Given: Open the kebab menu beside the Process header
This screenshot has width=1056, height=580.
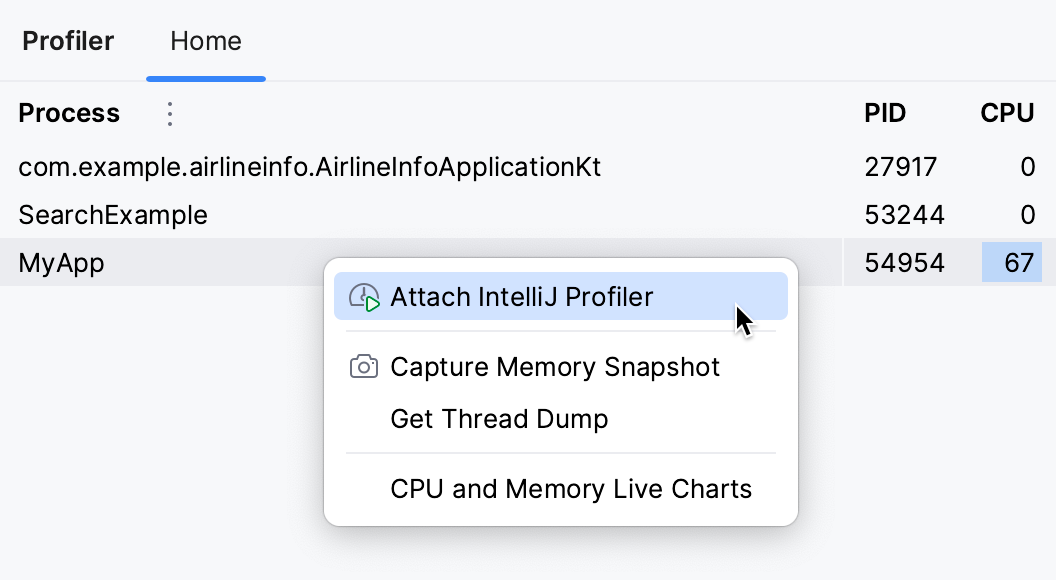Looking at the screenshot, I should click(x=170, y=113).
